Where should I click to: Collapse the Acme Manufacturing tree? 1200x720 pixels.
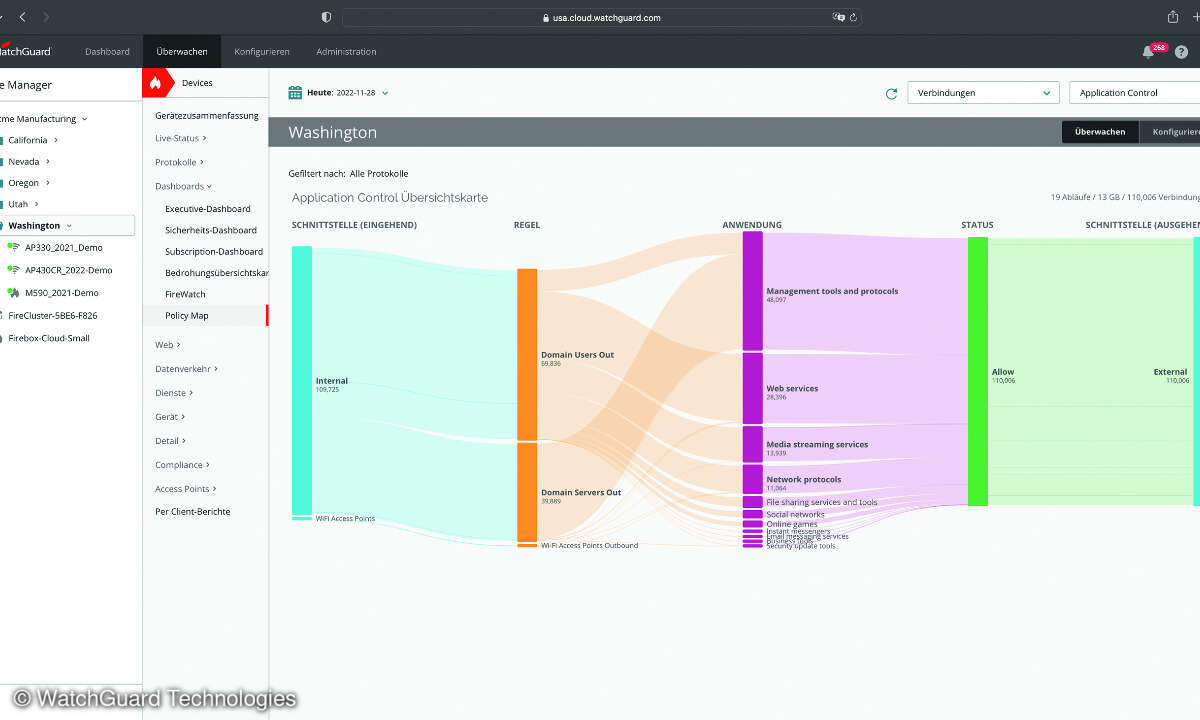(x=84, y=119)
